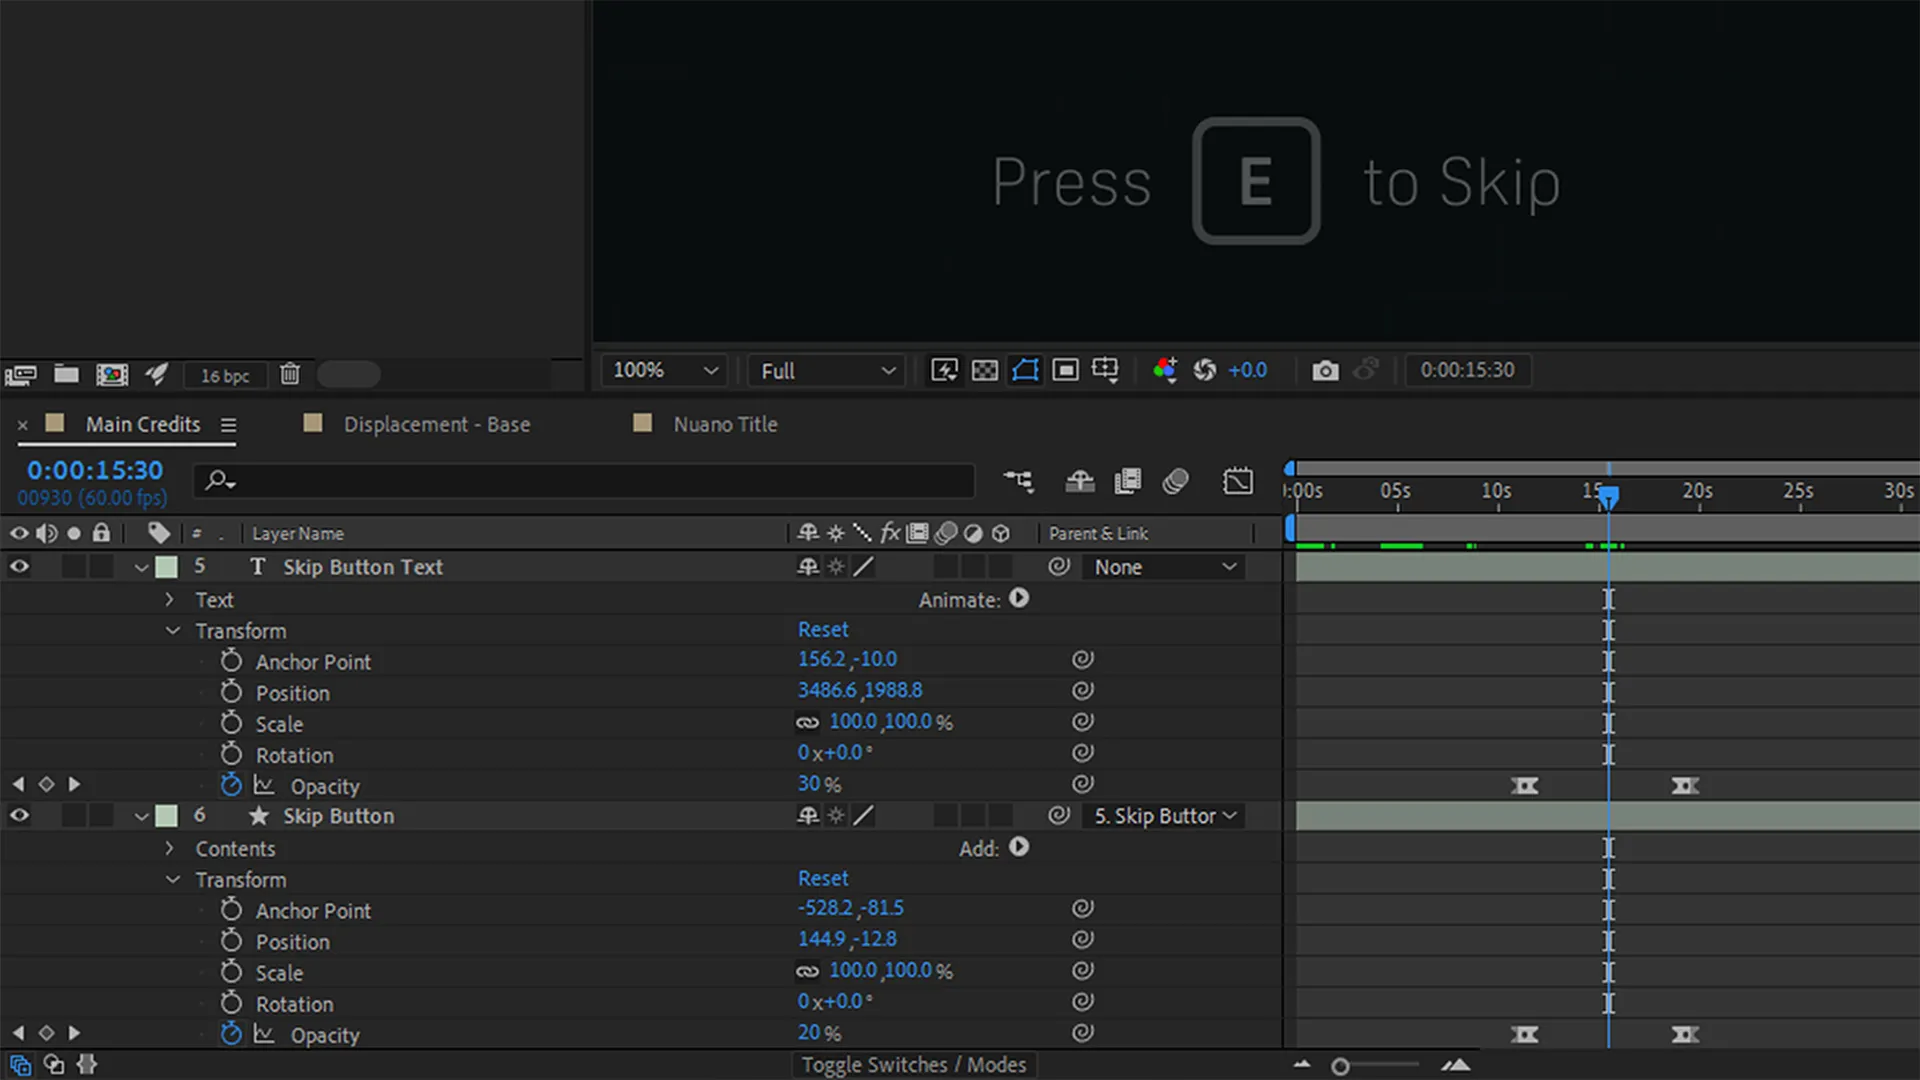This screenshot has width=1920, height=1080.
Task: Open composition mini-flowchart icon
Action: point(1019,481)
